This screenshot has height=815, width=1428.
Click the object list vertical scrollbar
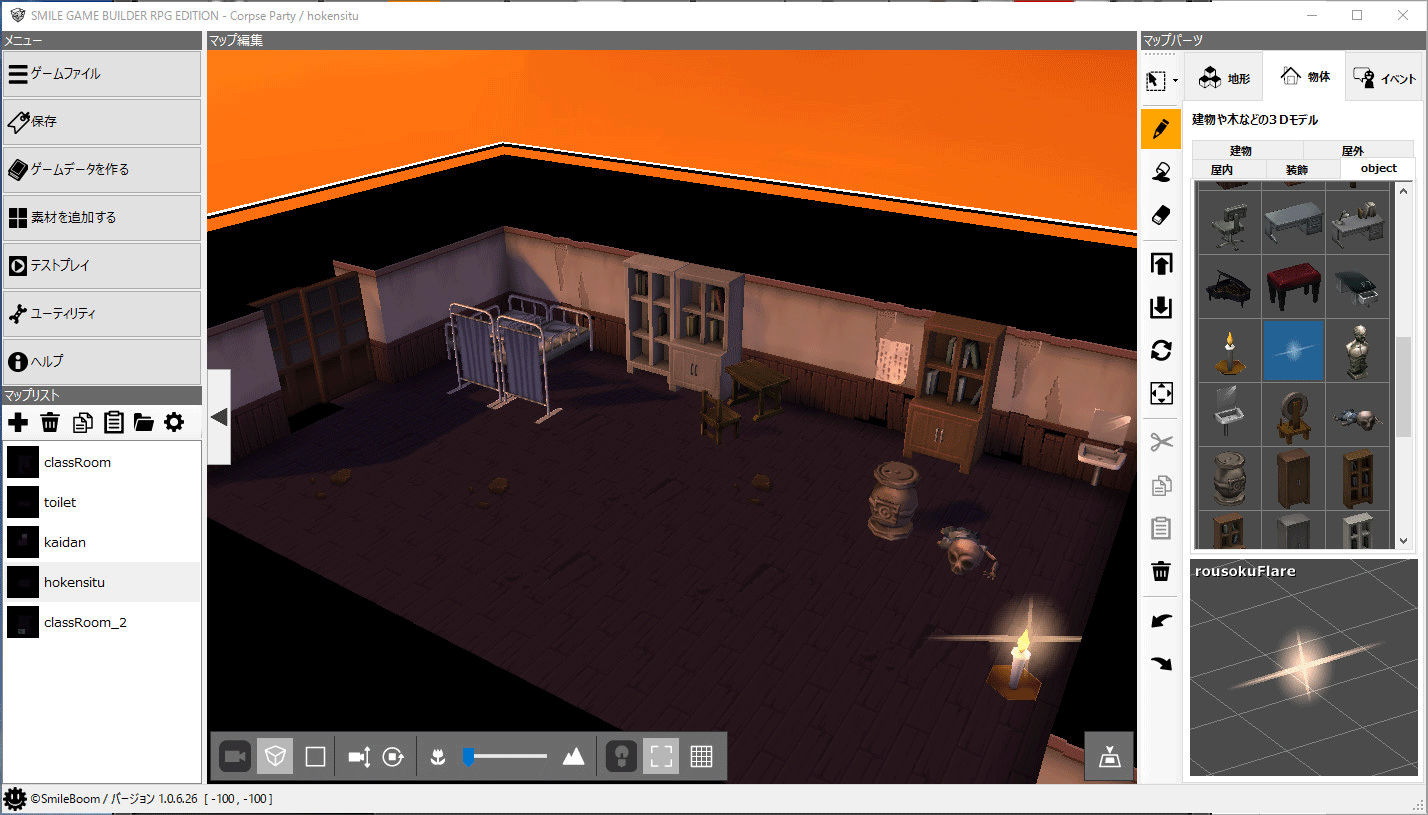(1404, 386)
